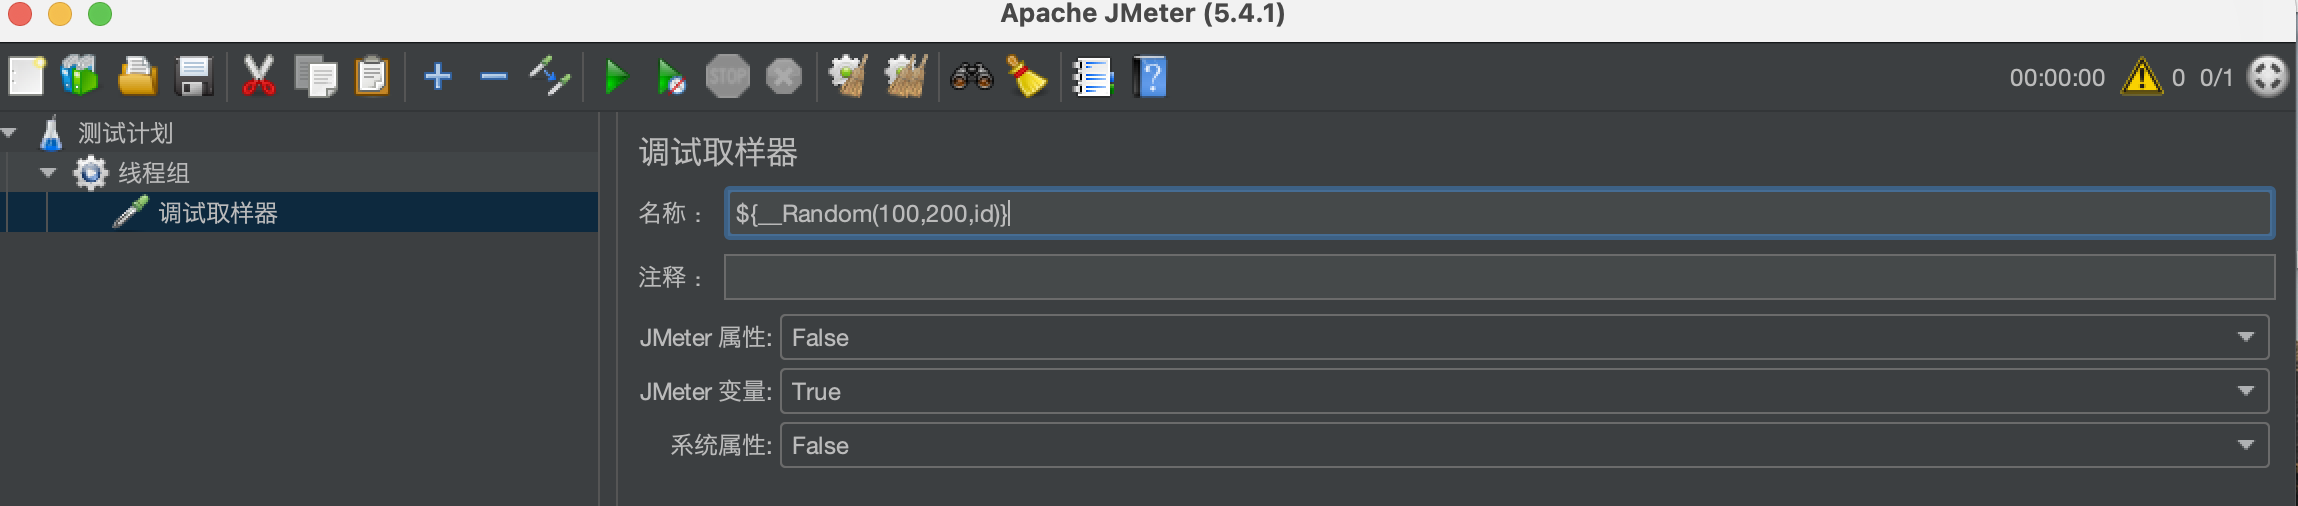Collapse the 线程组 tree node
2298x506 pixels.
point(48,172)
